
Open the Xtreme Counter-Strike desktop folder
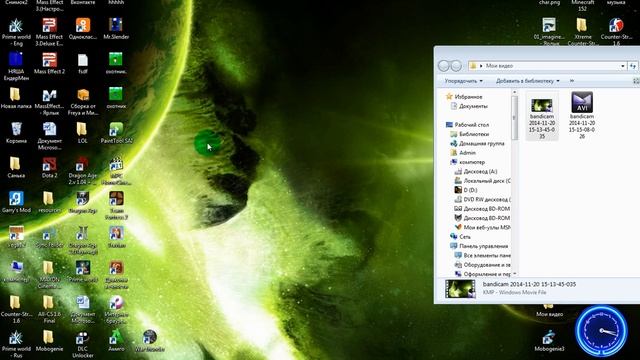(x=582, y=31)
